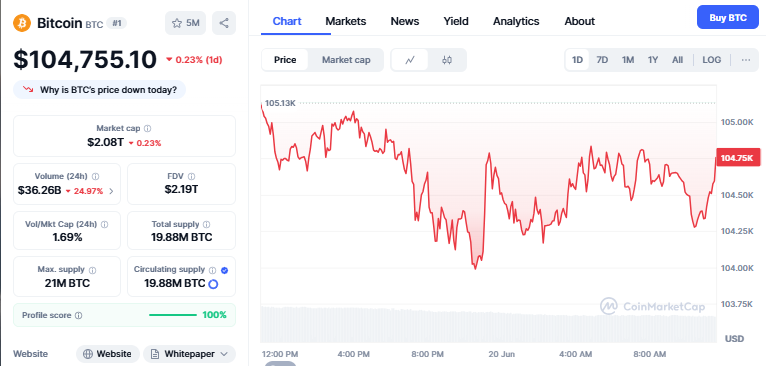Switch to the Analytics tab
This screenshot has width=766, height=366.
click(516, 22)
